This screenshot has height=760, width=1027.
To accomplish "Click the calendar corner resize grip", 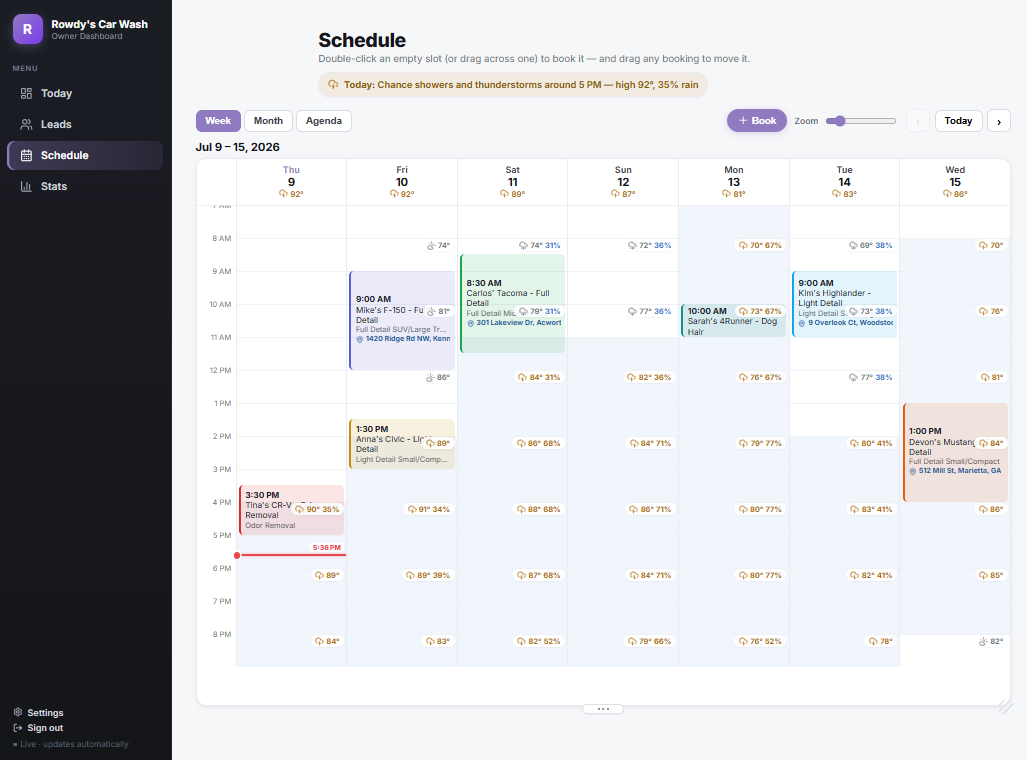I will [1005, 706].
